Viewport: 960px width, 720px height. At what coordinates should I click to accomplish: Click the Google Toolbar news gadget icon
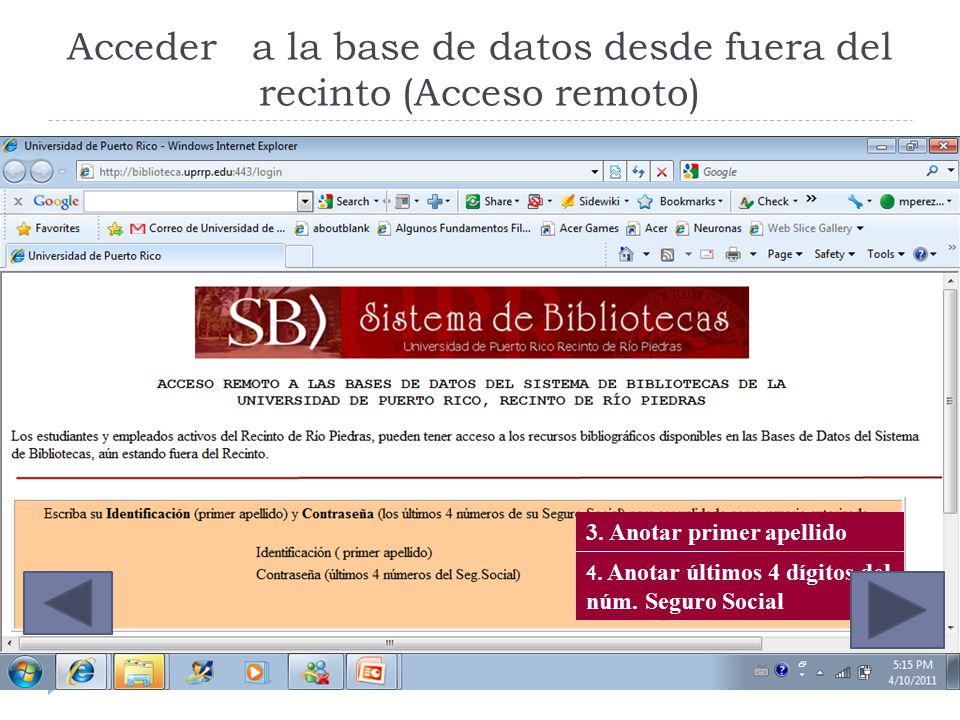[x=402, y=201]
